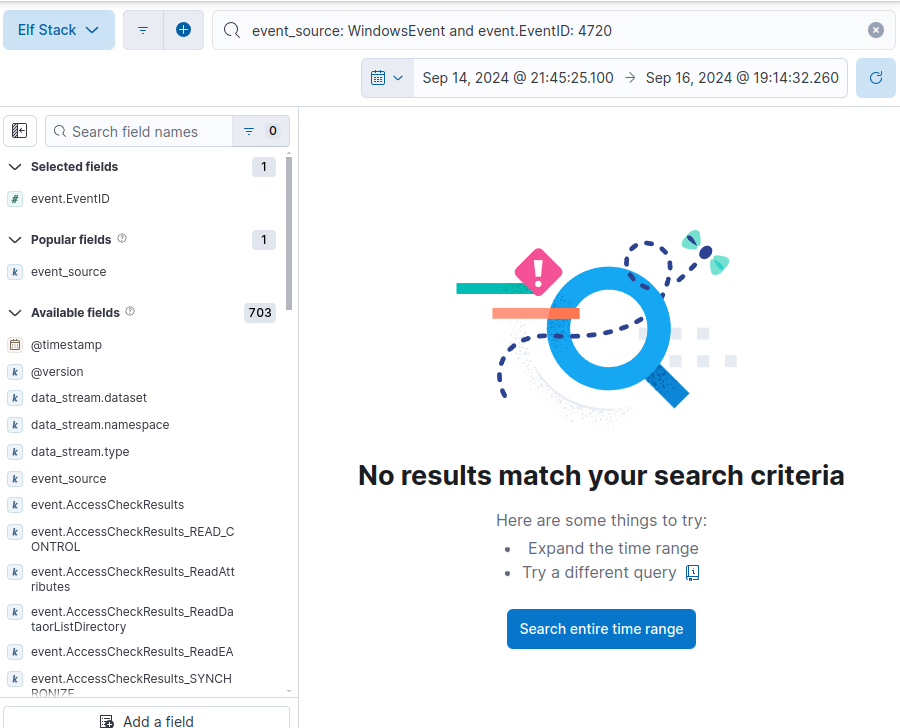Viewport: 900px width, 728px height.
Task: Open the calendar quick date menu
Action: coord(387,78)
